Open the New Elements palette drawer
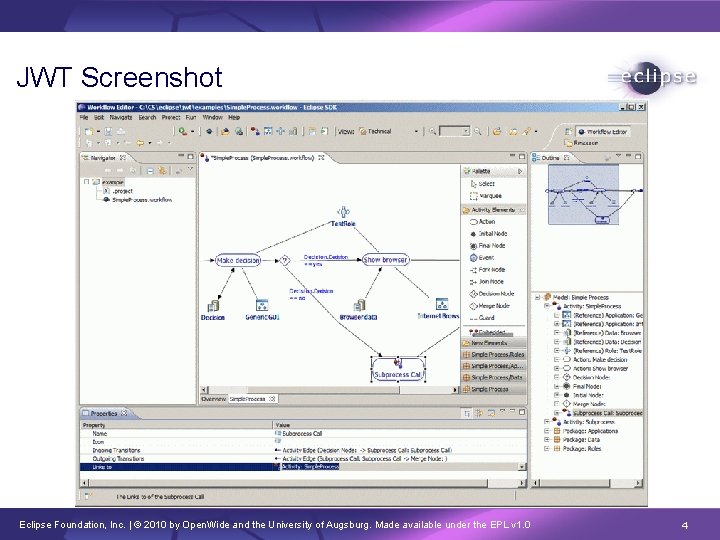The image size is (720, 540). point(494,343)
